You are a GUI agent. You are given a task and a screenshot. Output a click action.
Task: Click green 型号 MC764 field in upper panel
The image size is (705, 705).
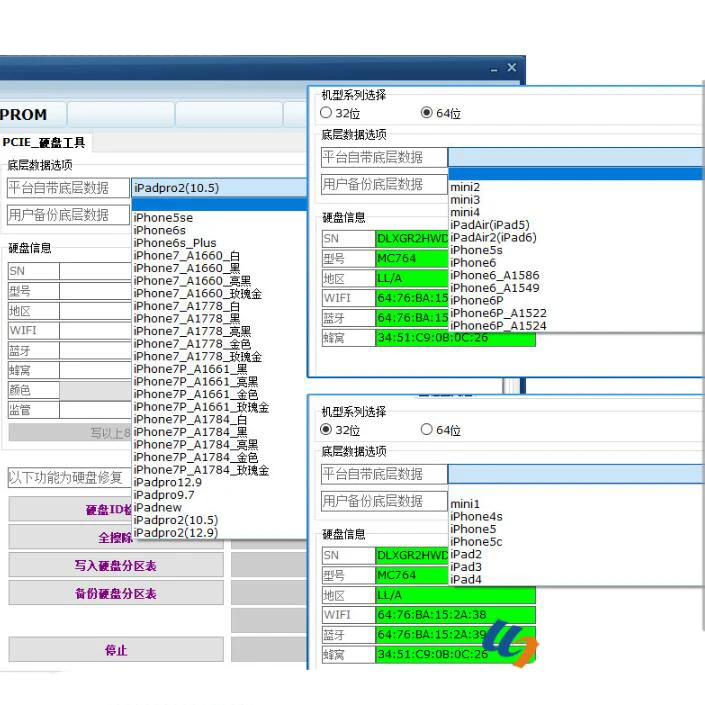pyautogui.click(x=412, y=259)
